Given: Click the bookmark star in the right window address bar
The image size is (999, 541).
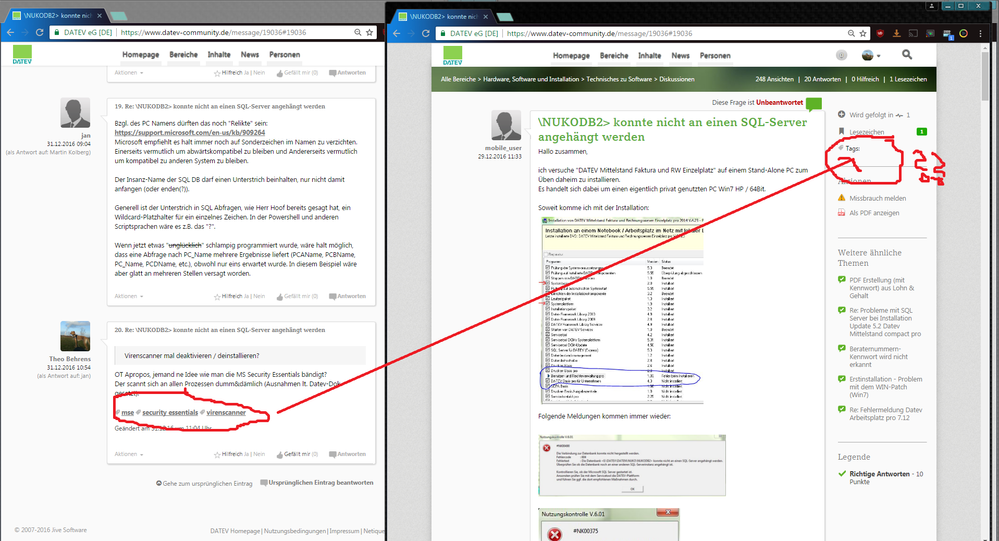Looking at the screenshot, I should (x=863, y=33).
